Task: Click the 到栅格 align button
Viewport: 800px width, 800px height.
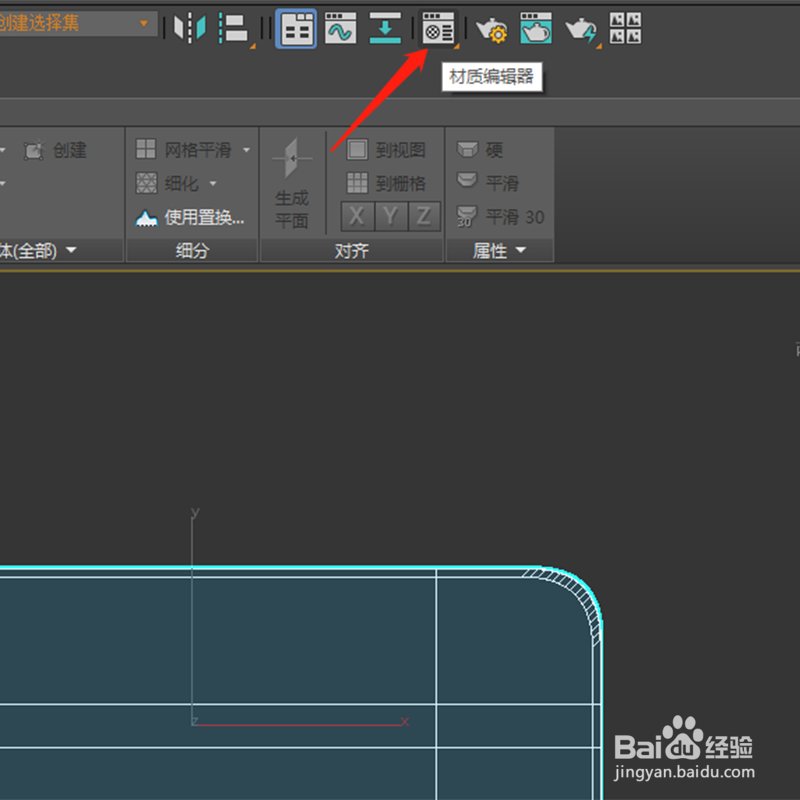Action: click(x=386, y=183)
